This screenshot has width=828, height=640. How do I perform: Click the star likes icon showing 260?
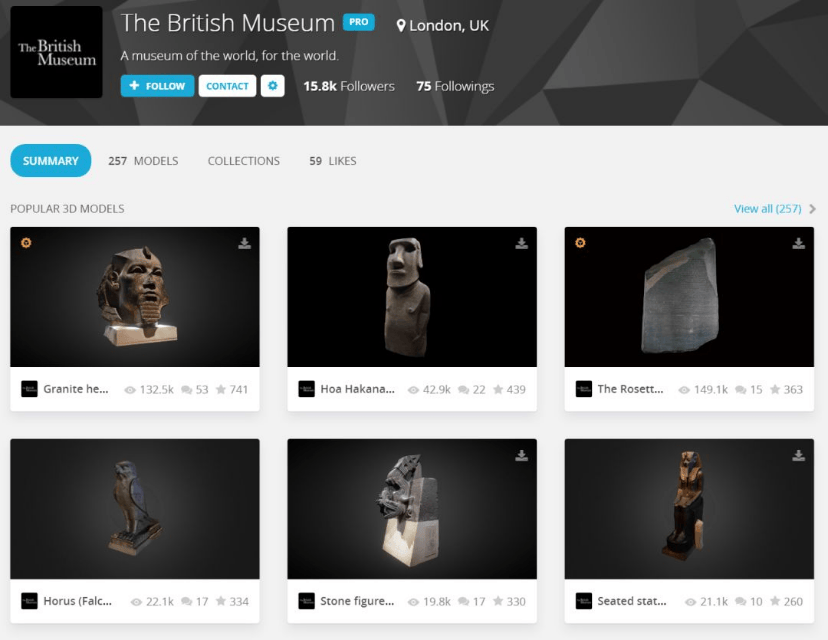[775, 601]
